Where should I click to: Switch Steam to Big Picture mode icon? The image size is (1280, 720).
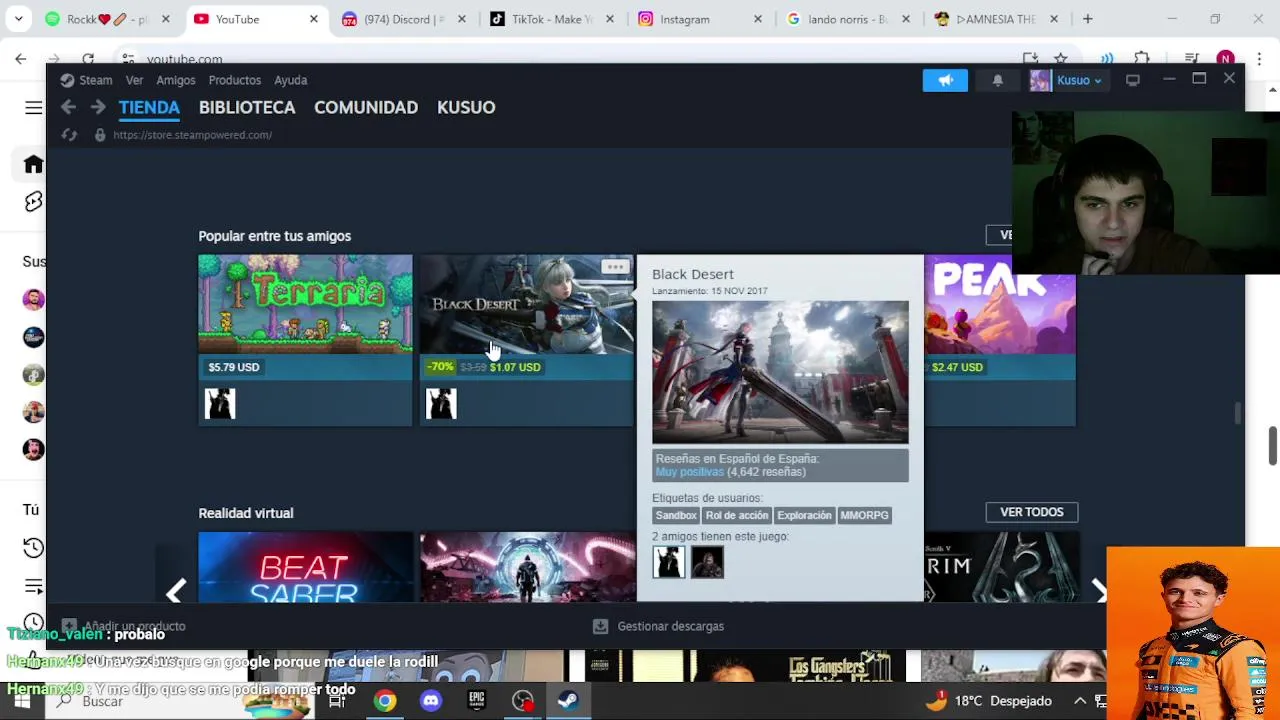(x=1132, y=80)
